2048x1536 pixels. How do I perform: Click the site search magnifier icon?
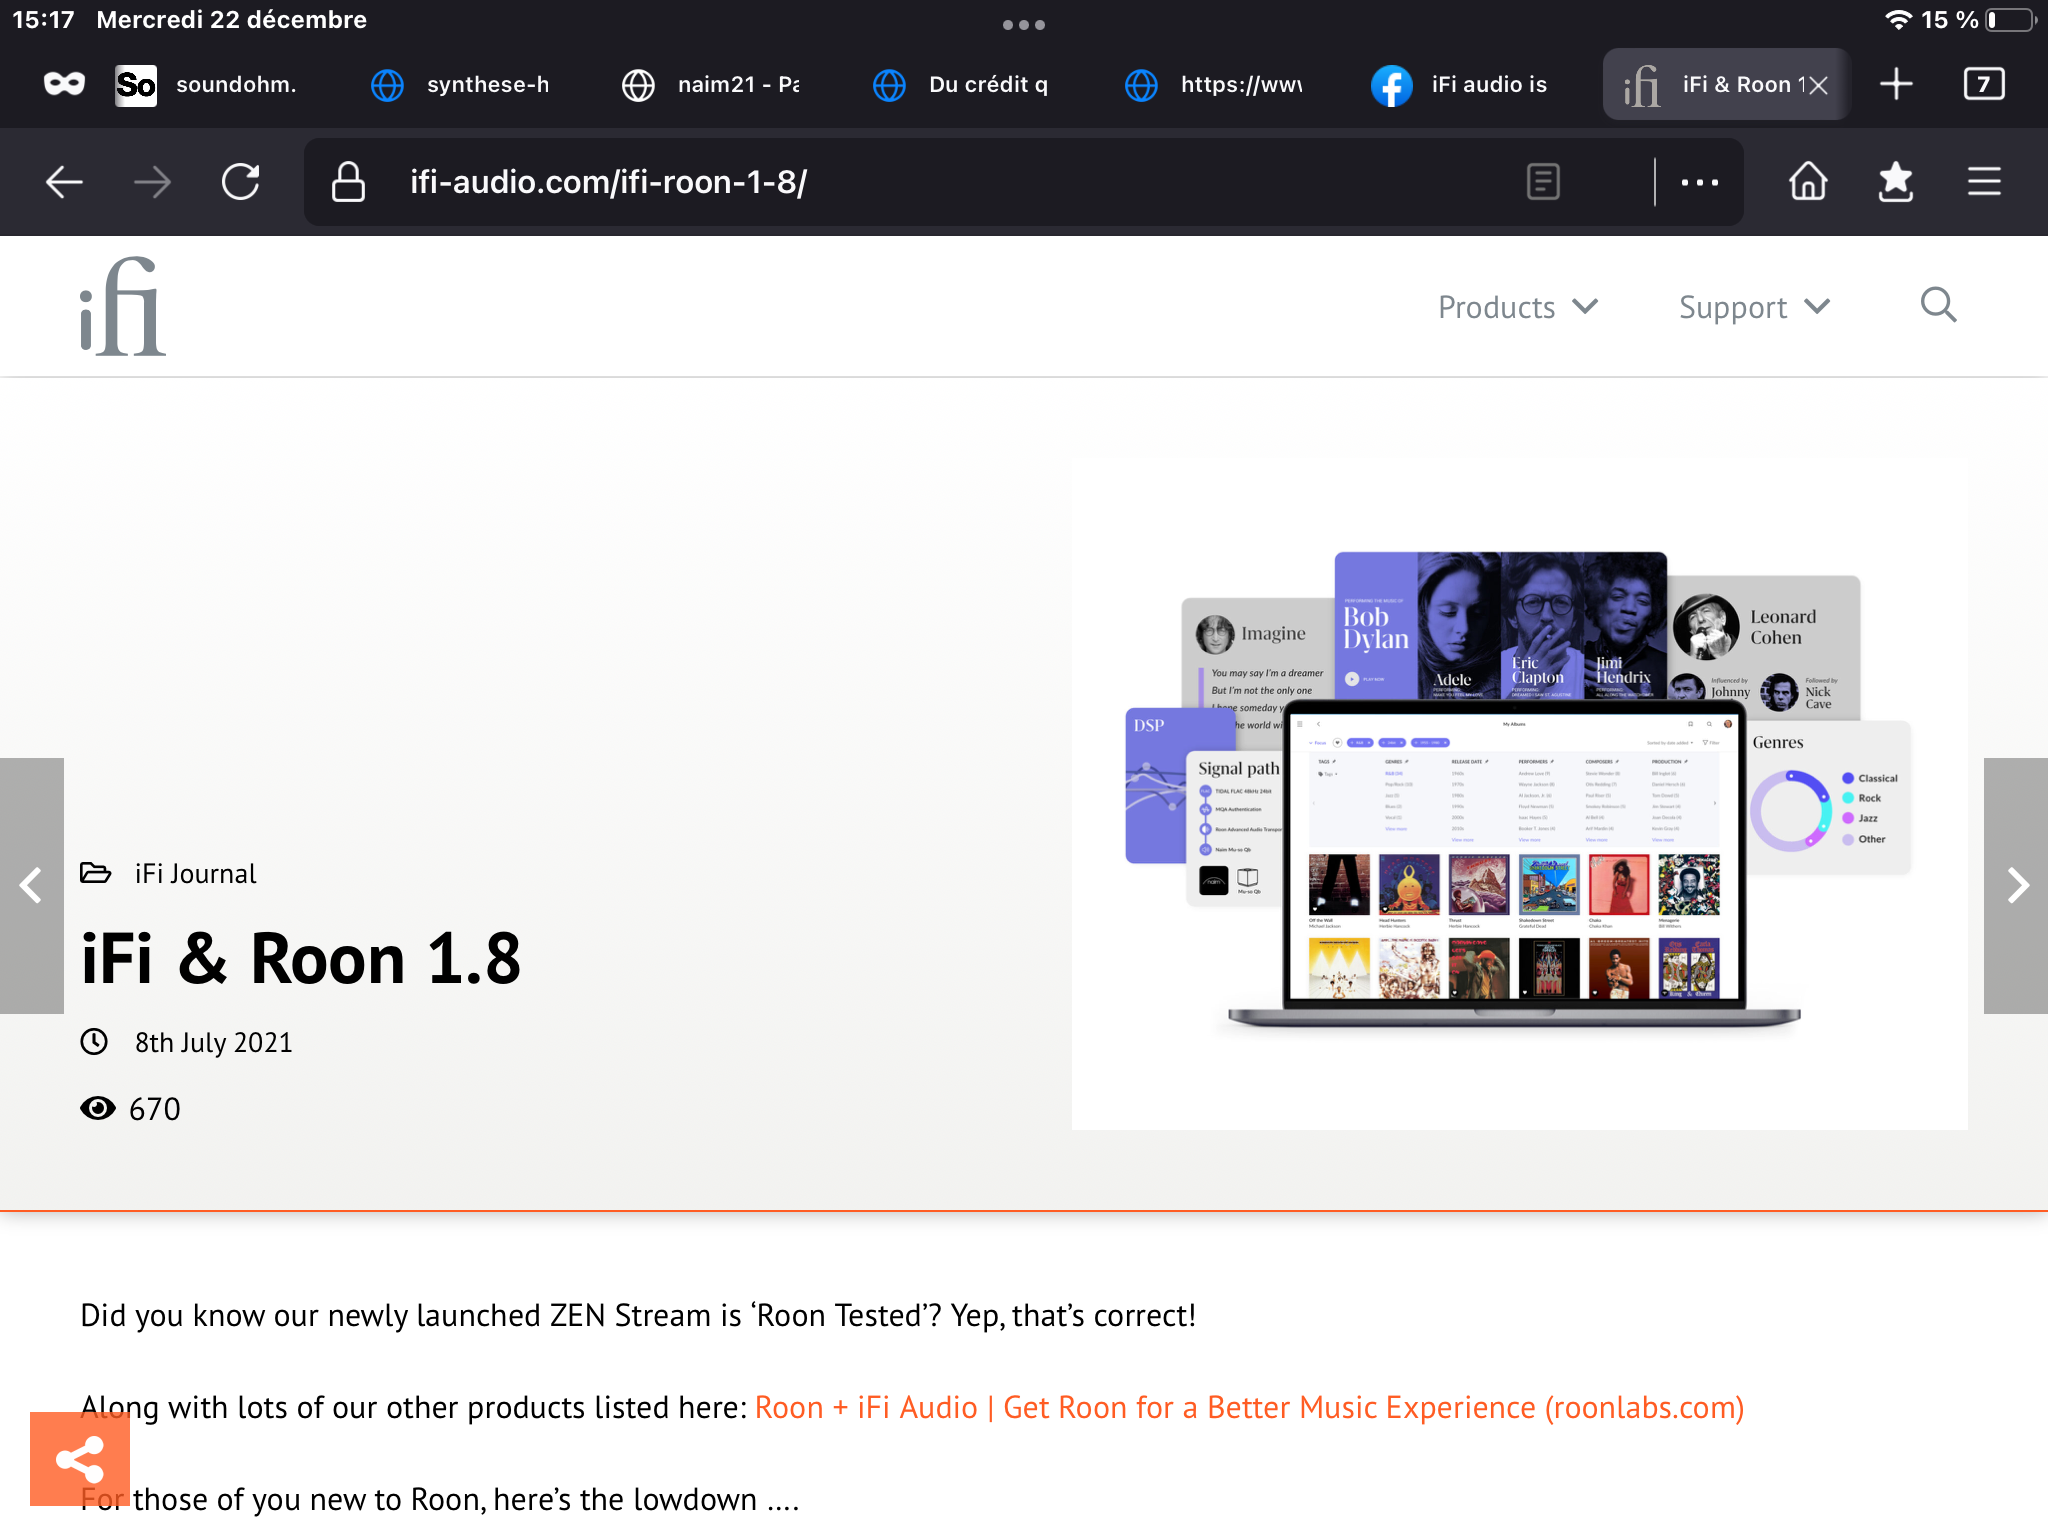tap(1938, 305)
